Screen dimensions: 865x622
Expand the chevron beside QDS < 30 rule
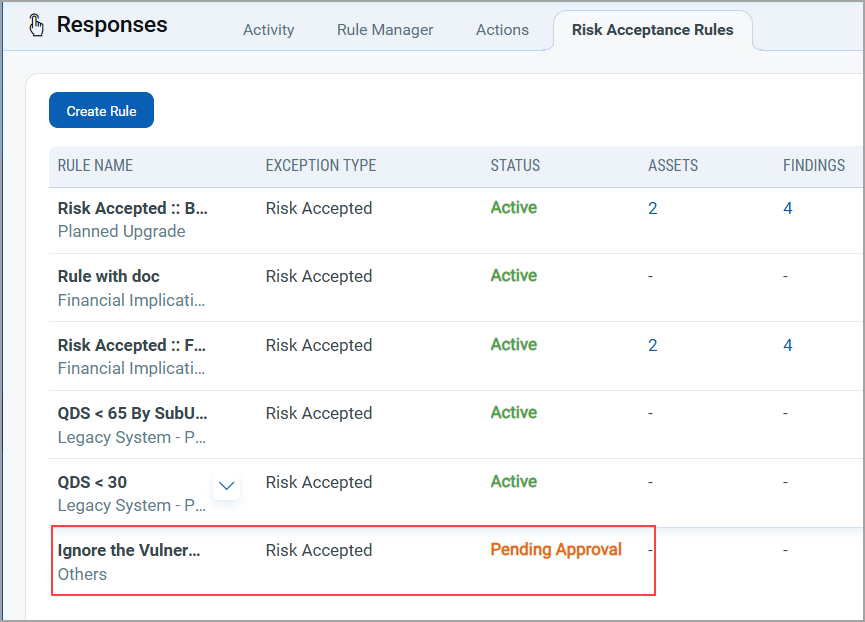click(227, 486)
